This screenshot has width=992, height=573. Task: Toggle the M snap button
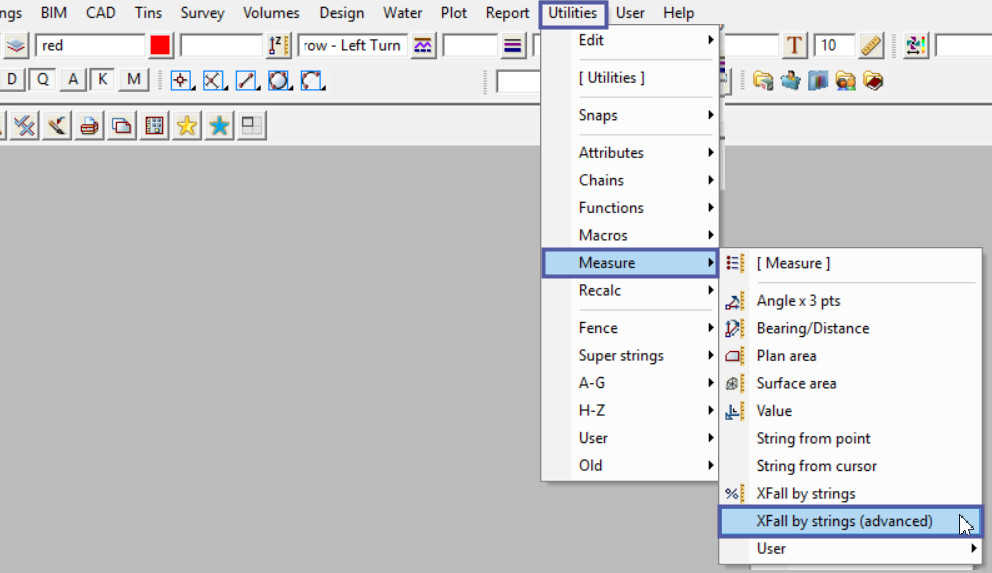[x=133, y=80]
